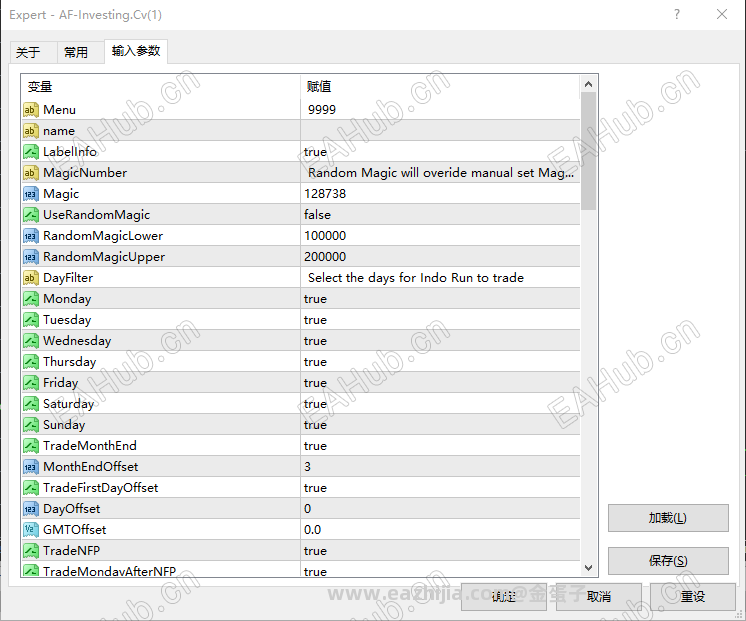Image resolution: width=746 pixels, height=621 pixels.
Task: Click the help question mark button
Action: pyautogui.click(x=677, y=14)
